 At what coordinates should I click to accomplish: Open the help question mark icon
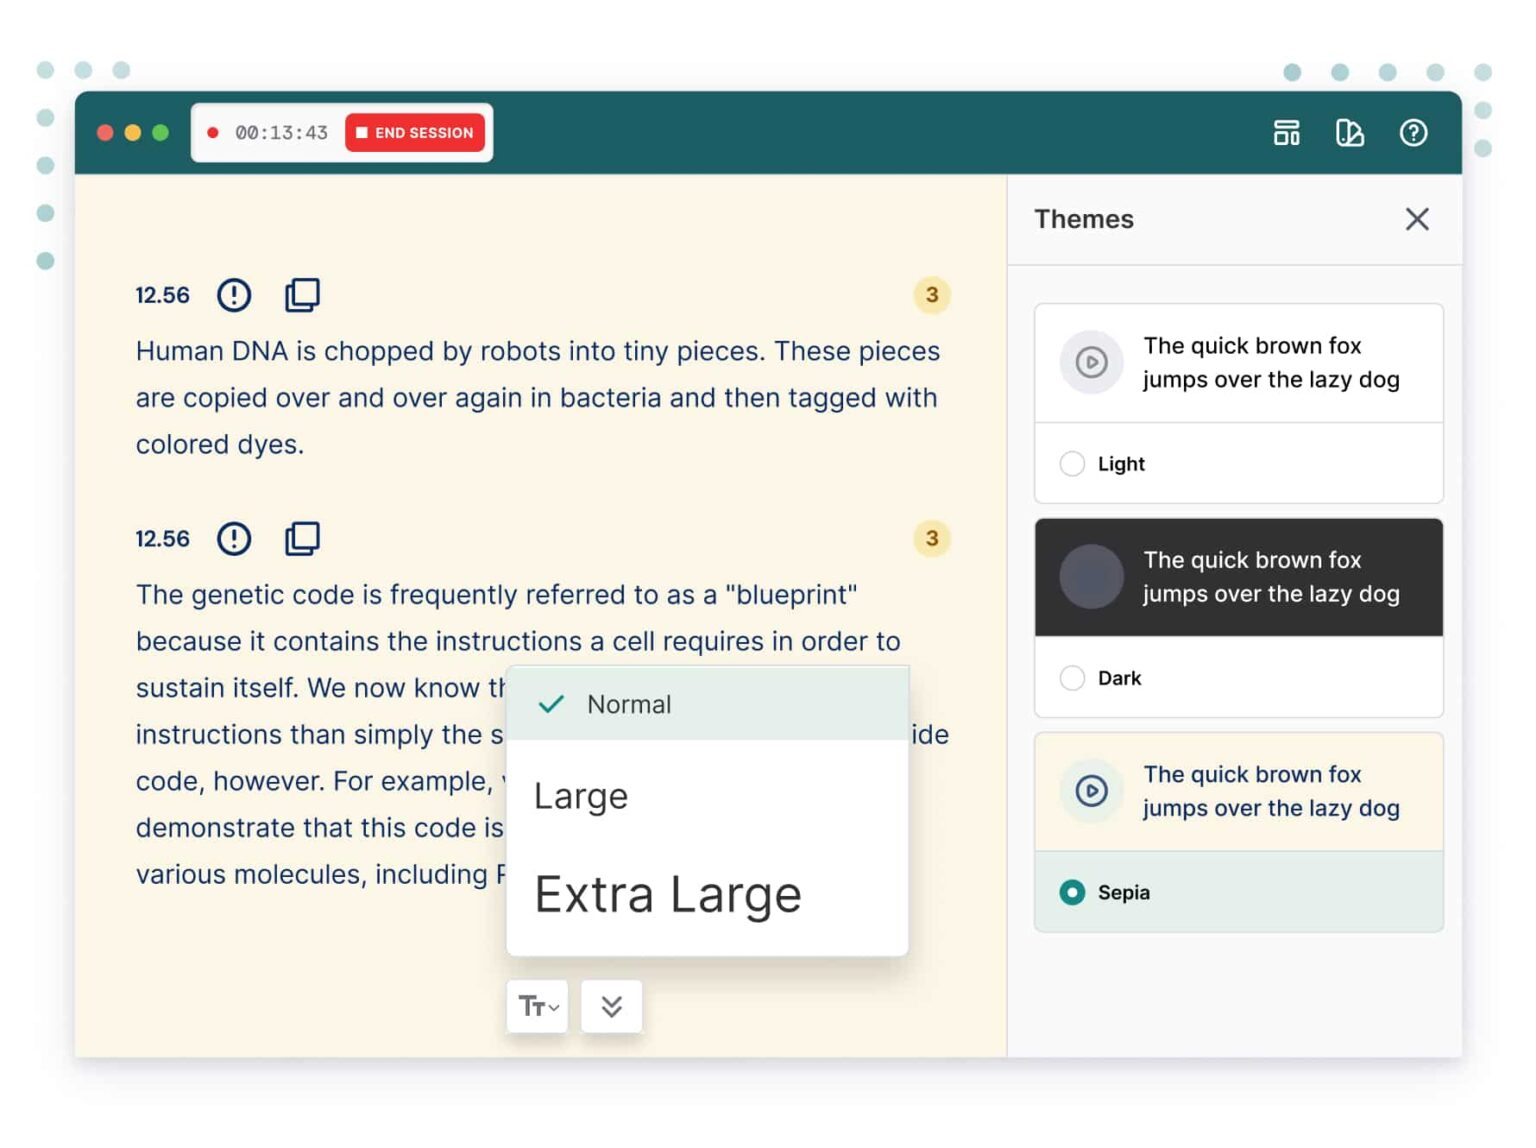[1412, 133]
